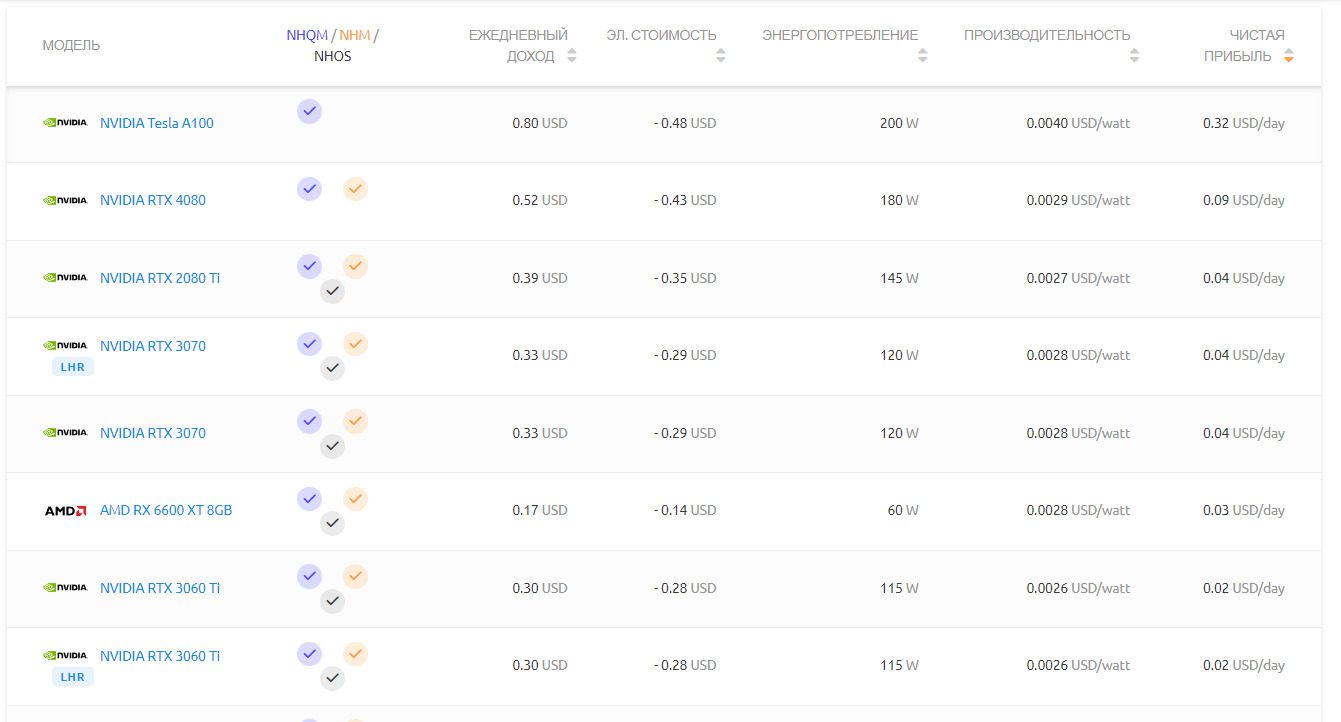Click NVIDIA logo in the RTX 3070 row without LHR

(x=65, y=433)
